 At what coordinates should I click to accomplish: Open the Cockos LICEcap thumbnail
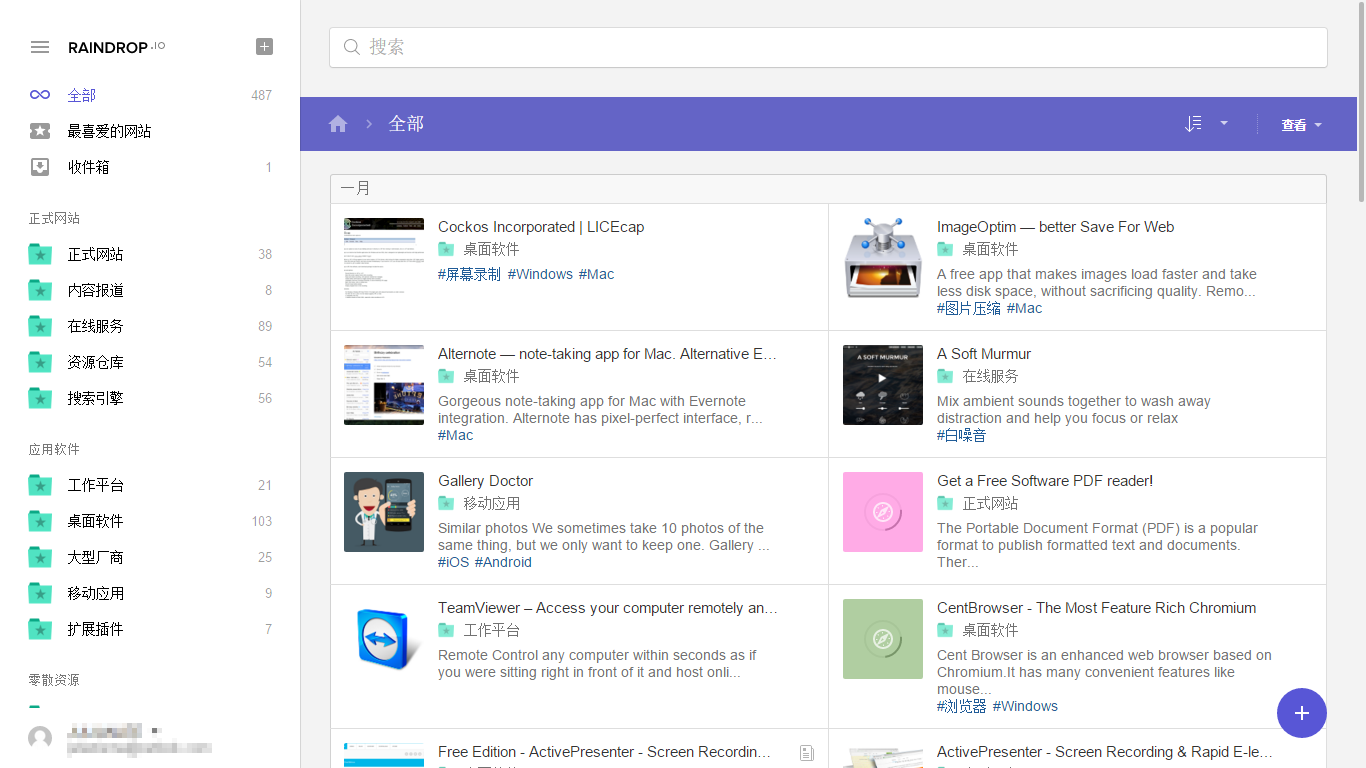click(384, 258)
